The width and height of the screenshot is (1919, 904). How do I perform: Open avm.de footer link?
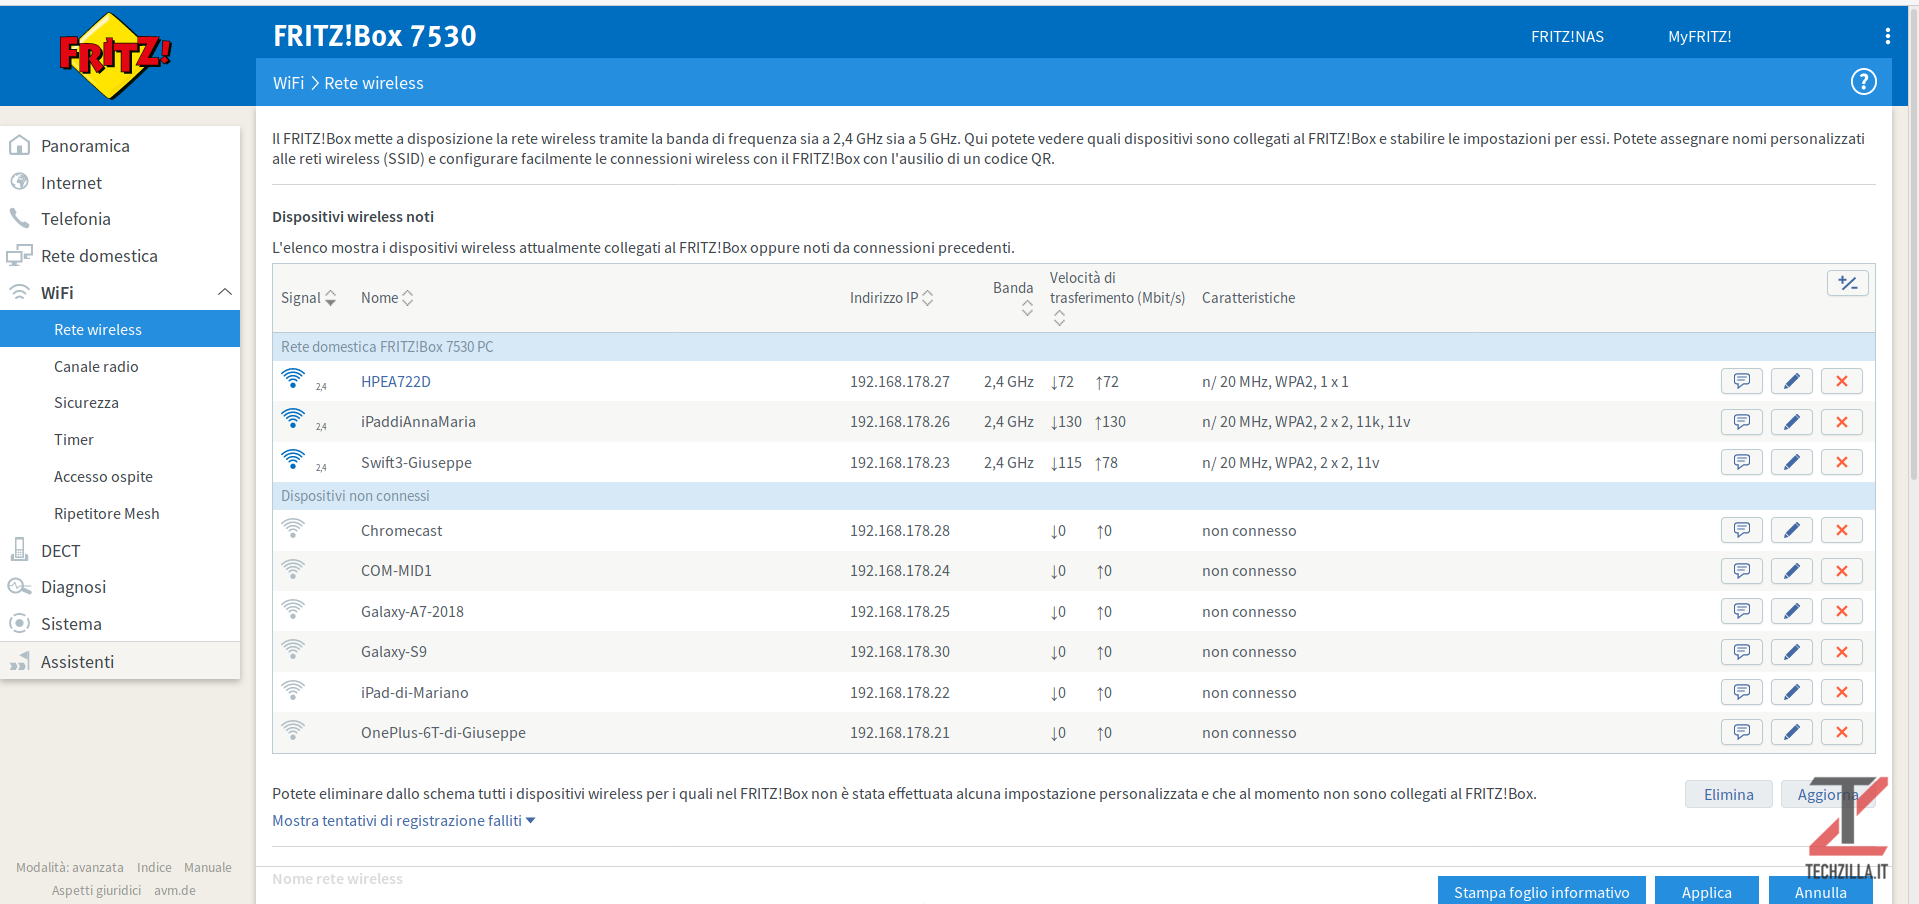click(175, 891)
